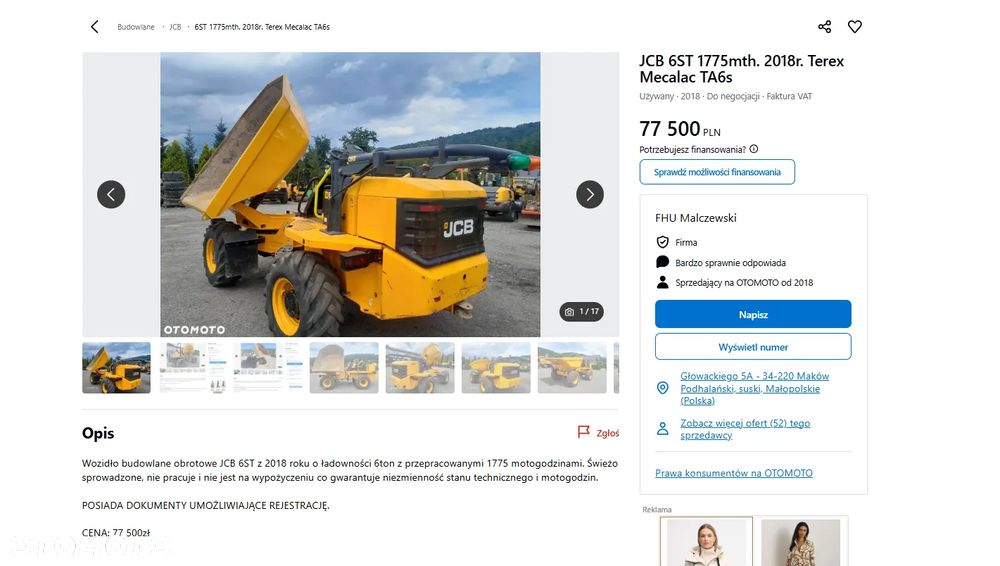This screenshot has height=566, width=1000.
Task: Go back using the left arrow icon
Action: pyautogui.click(x=94, y=27)
